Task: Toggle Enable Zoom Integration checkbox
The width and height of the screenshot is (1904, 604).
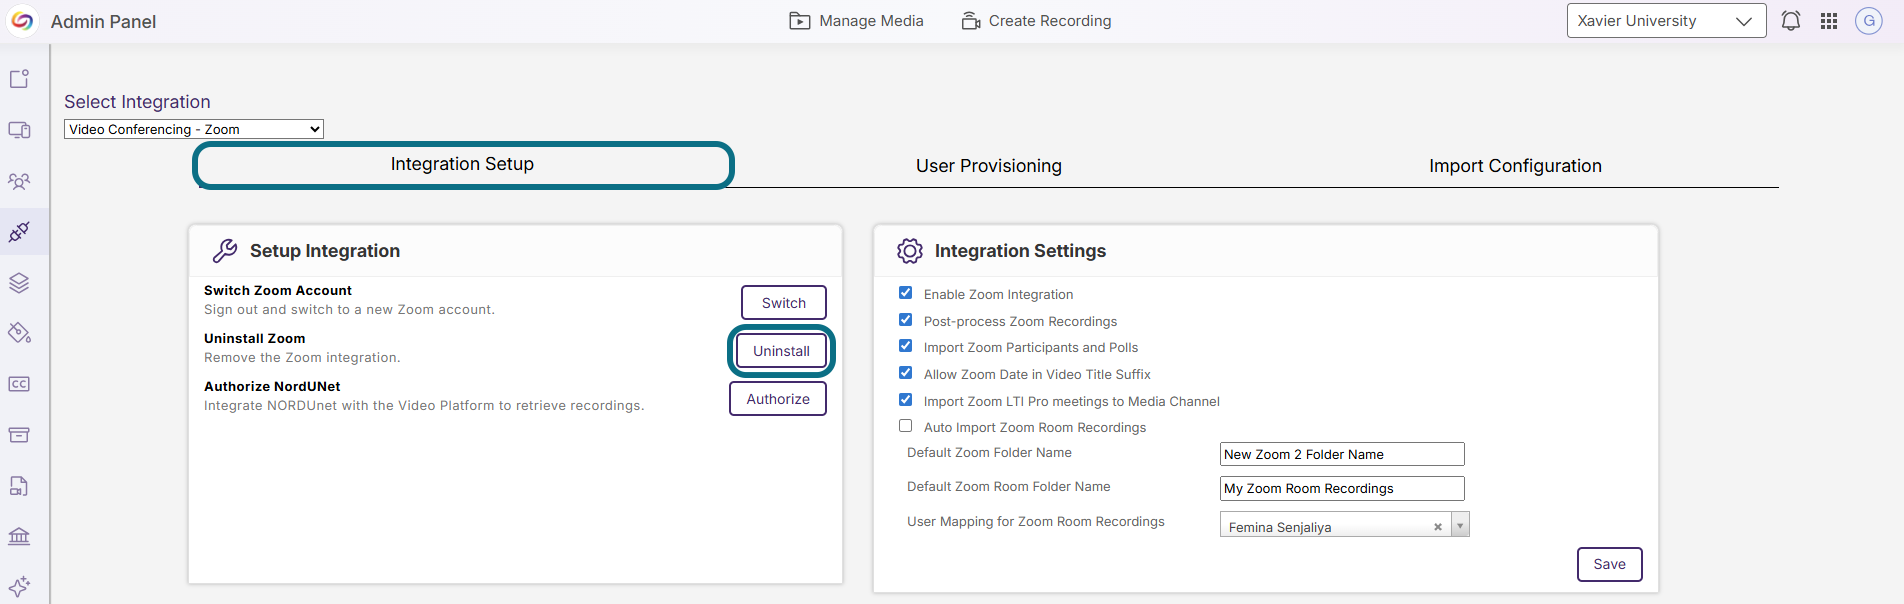Action: pyautogui.click(x=905, y=293)
